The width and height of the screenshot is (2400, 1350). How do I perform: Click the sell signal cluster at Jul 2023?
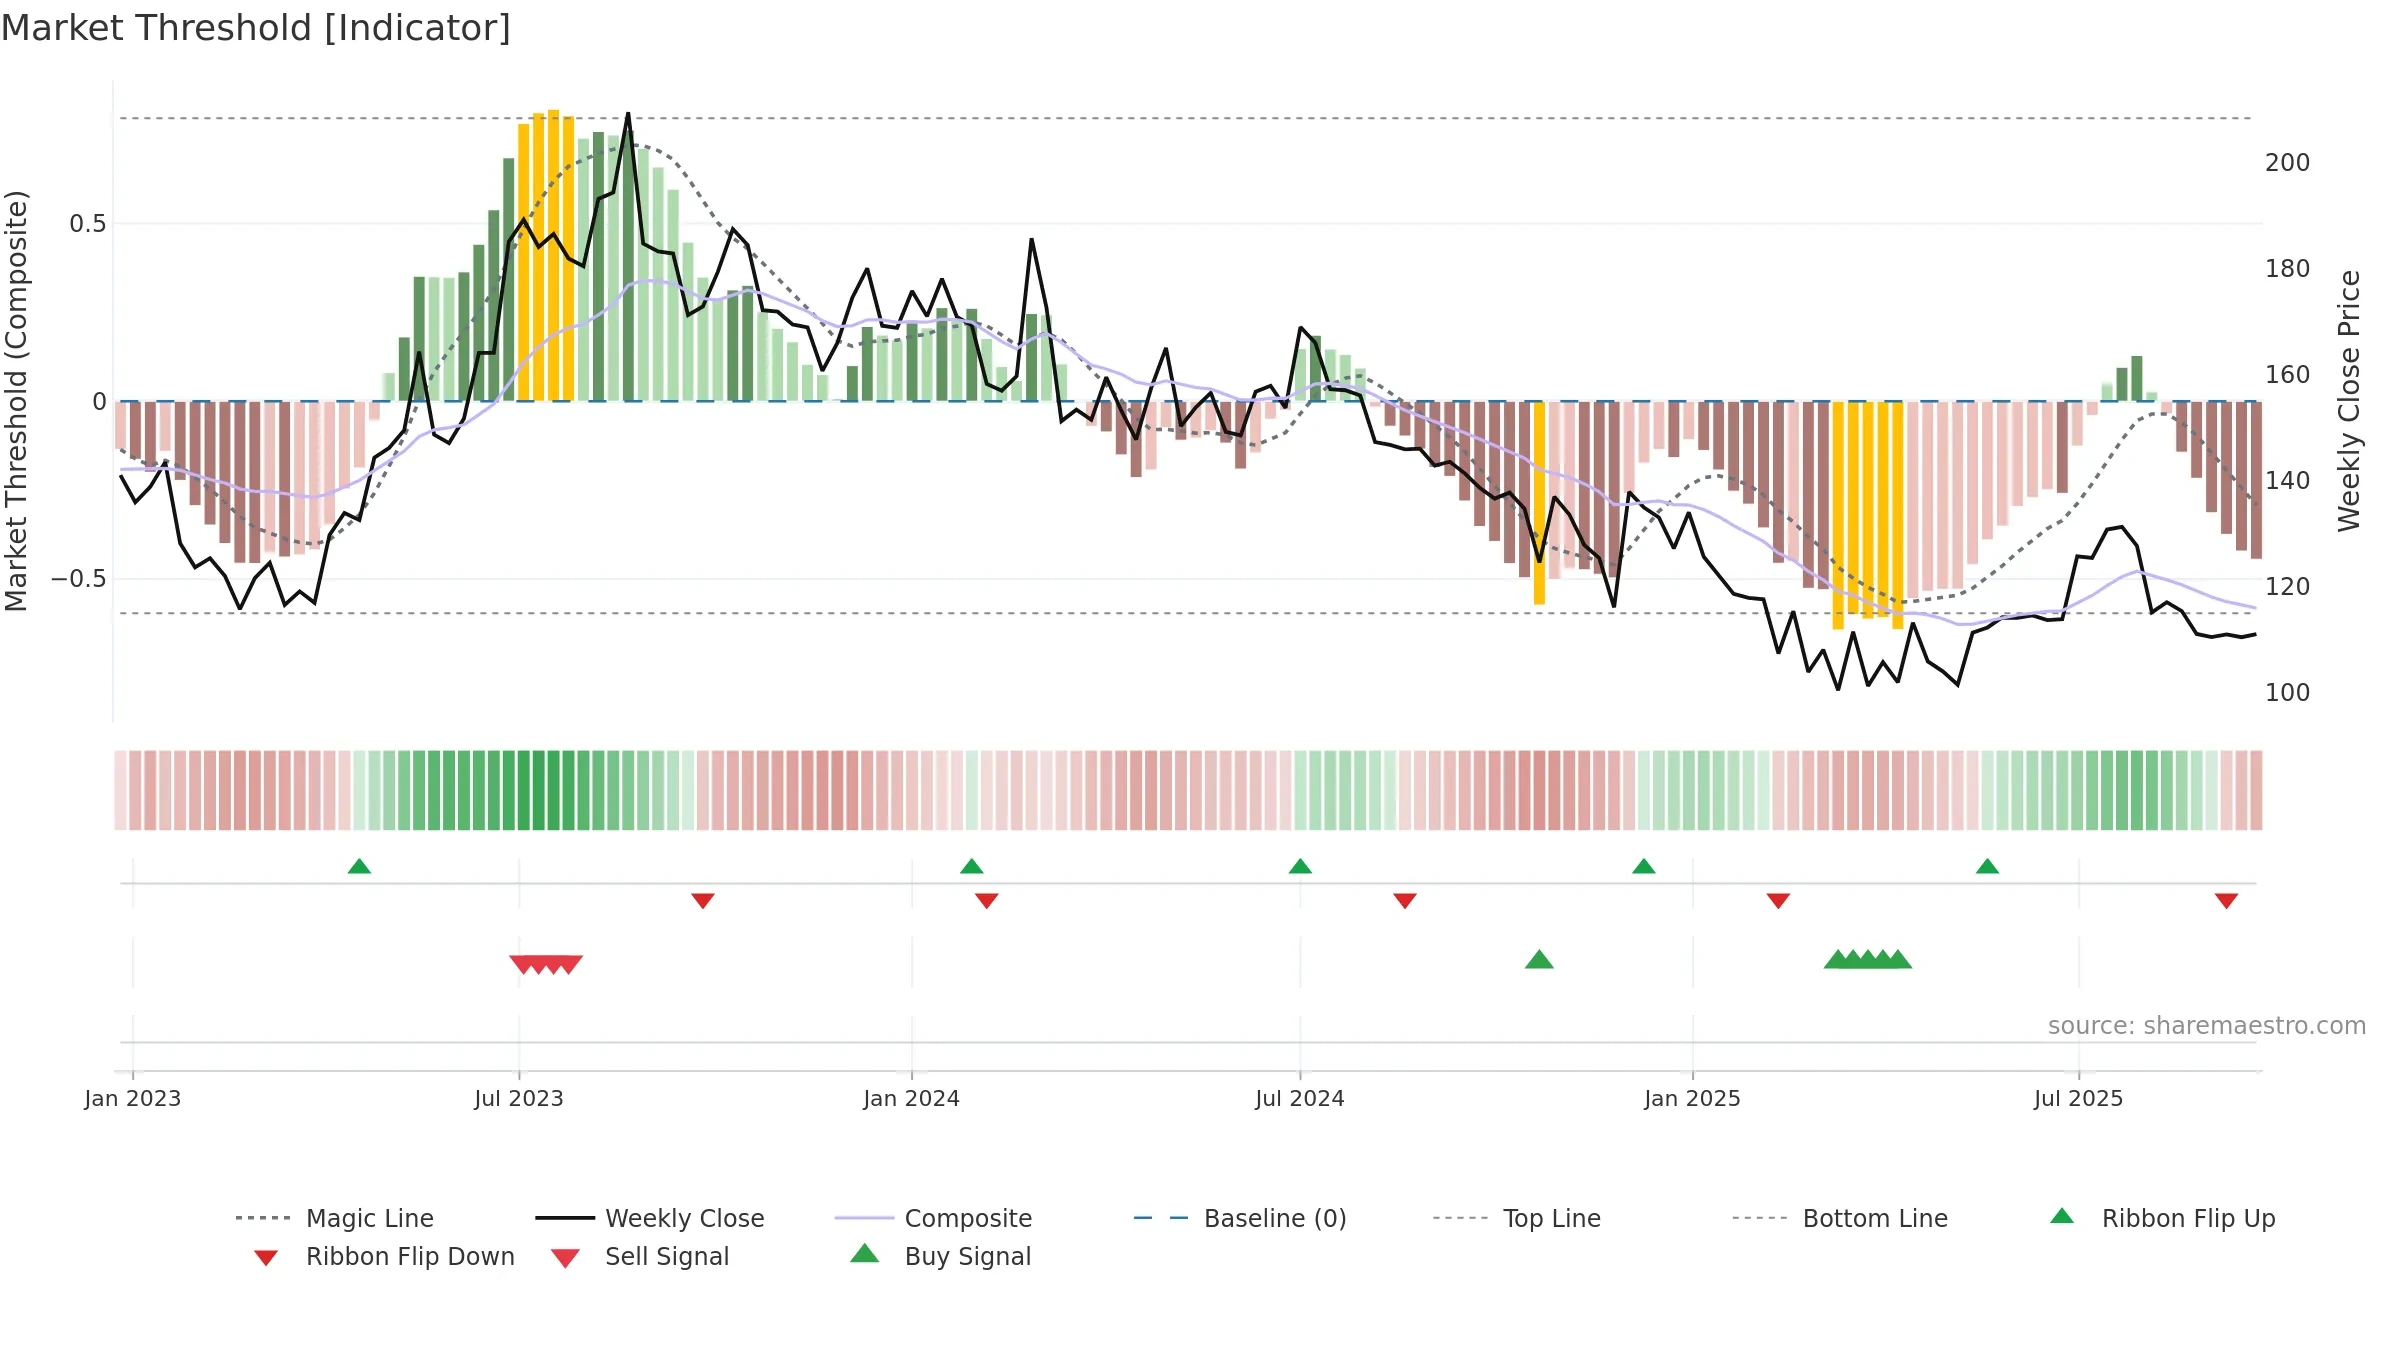pyautogui.click(x=546, y=964)
